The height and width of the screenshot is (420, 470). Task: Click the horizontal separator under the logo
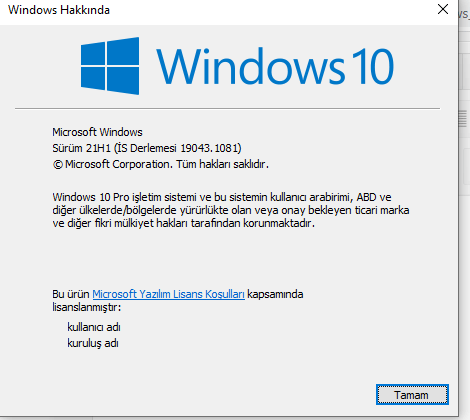[x=227, y=108]
